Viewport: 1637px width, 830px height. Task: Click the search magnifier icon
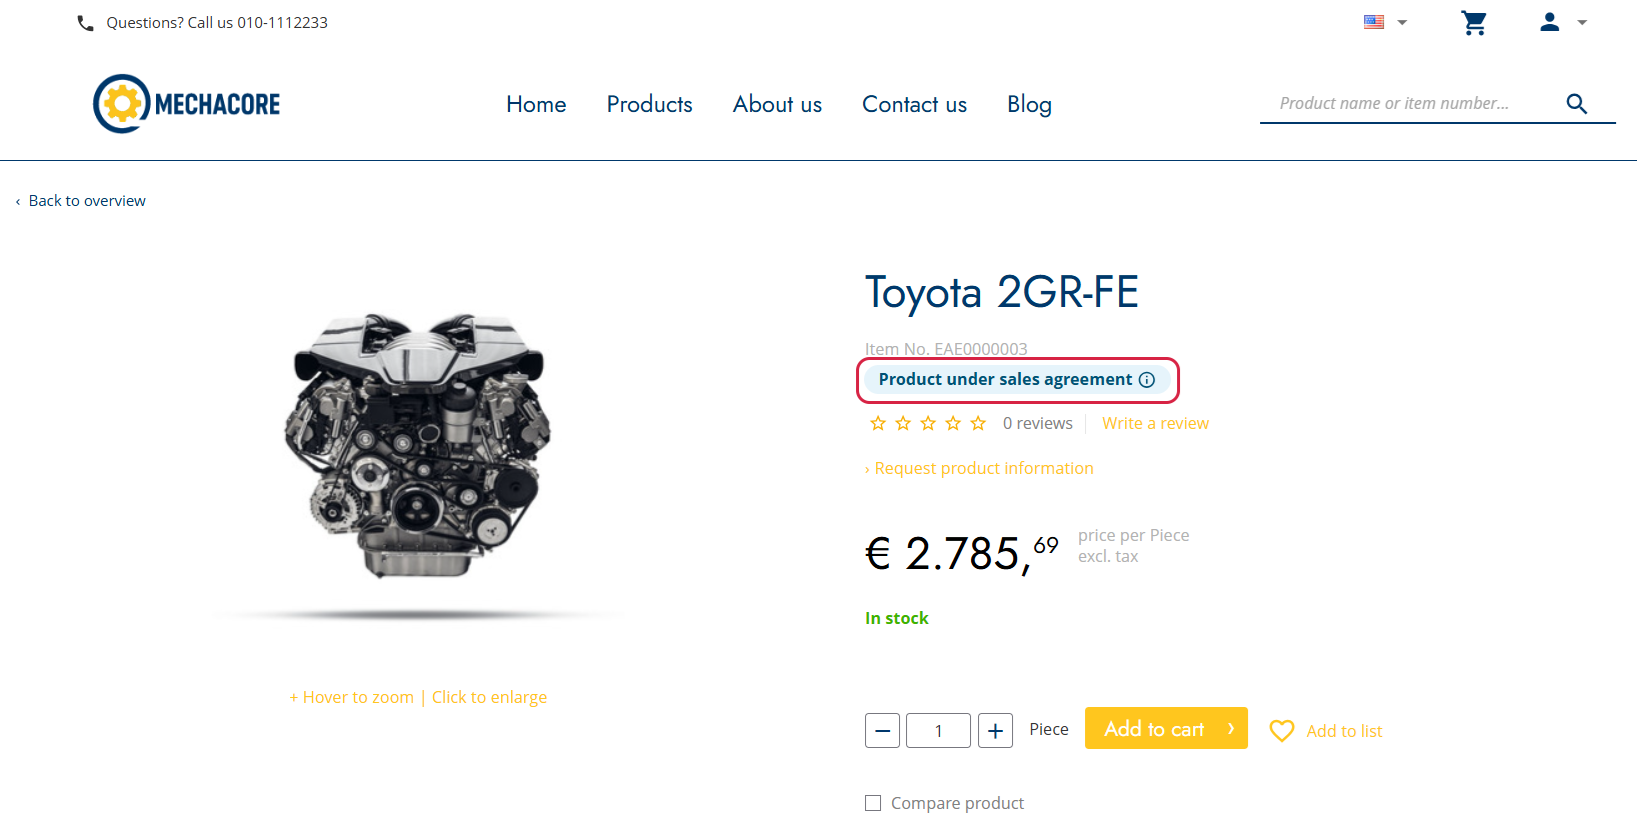click(x=1577, y=103)
